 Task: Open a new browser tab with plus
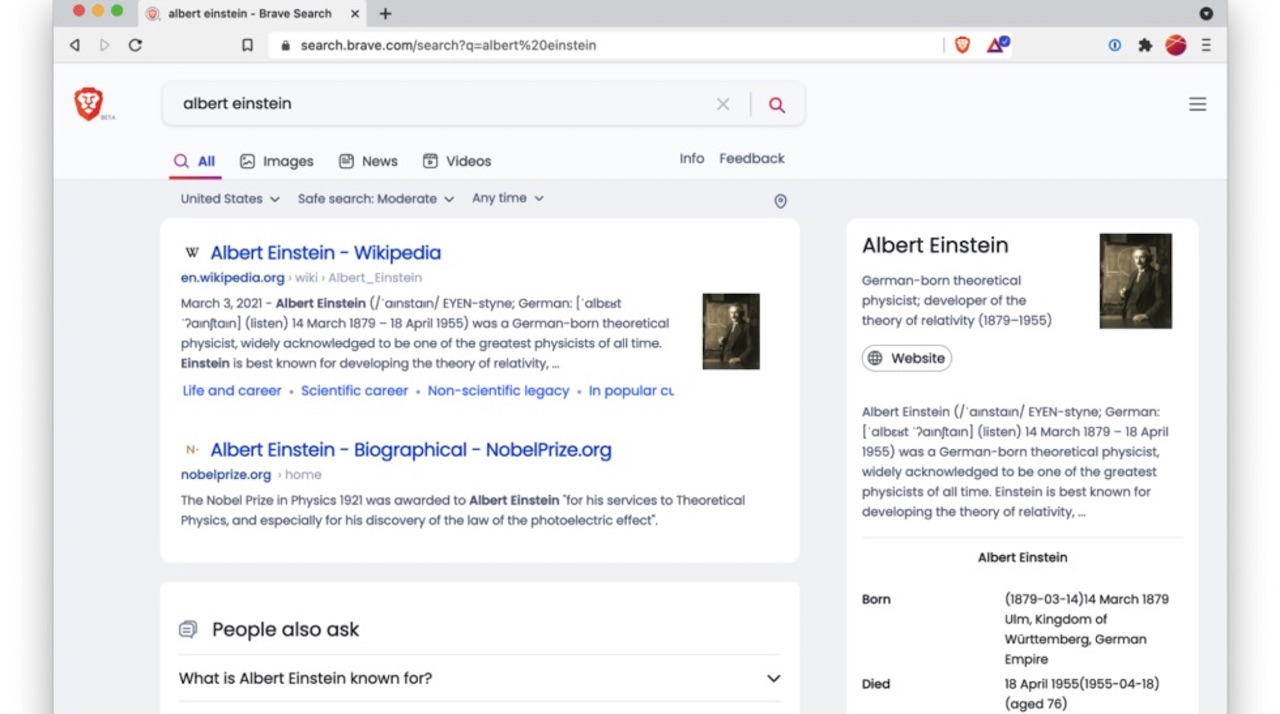click(x=385, y=13)
